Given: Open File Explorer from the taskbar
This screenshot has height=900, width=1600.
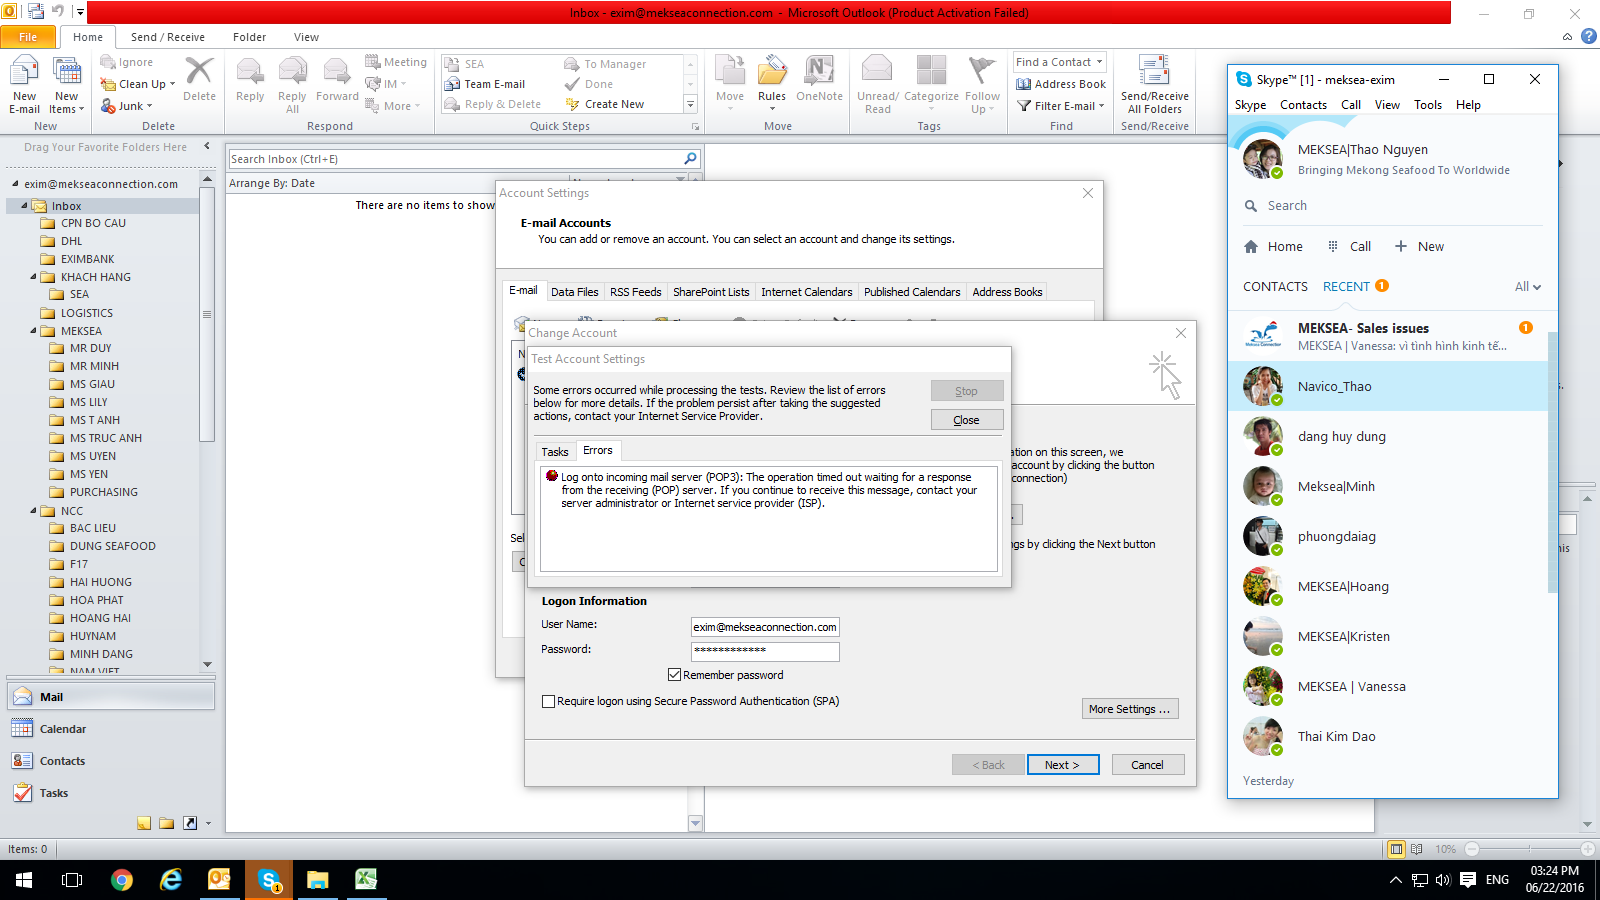Looking at the screenshot, I should point(317,880).
